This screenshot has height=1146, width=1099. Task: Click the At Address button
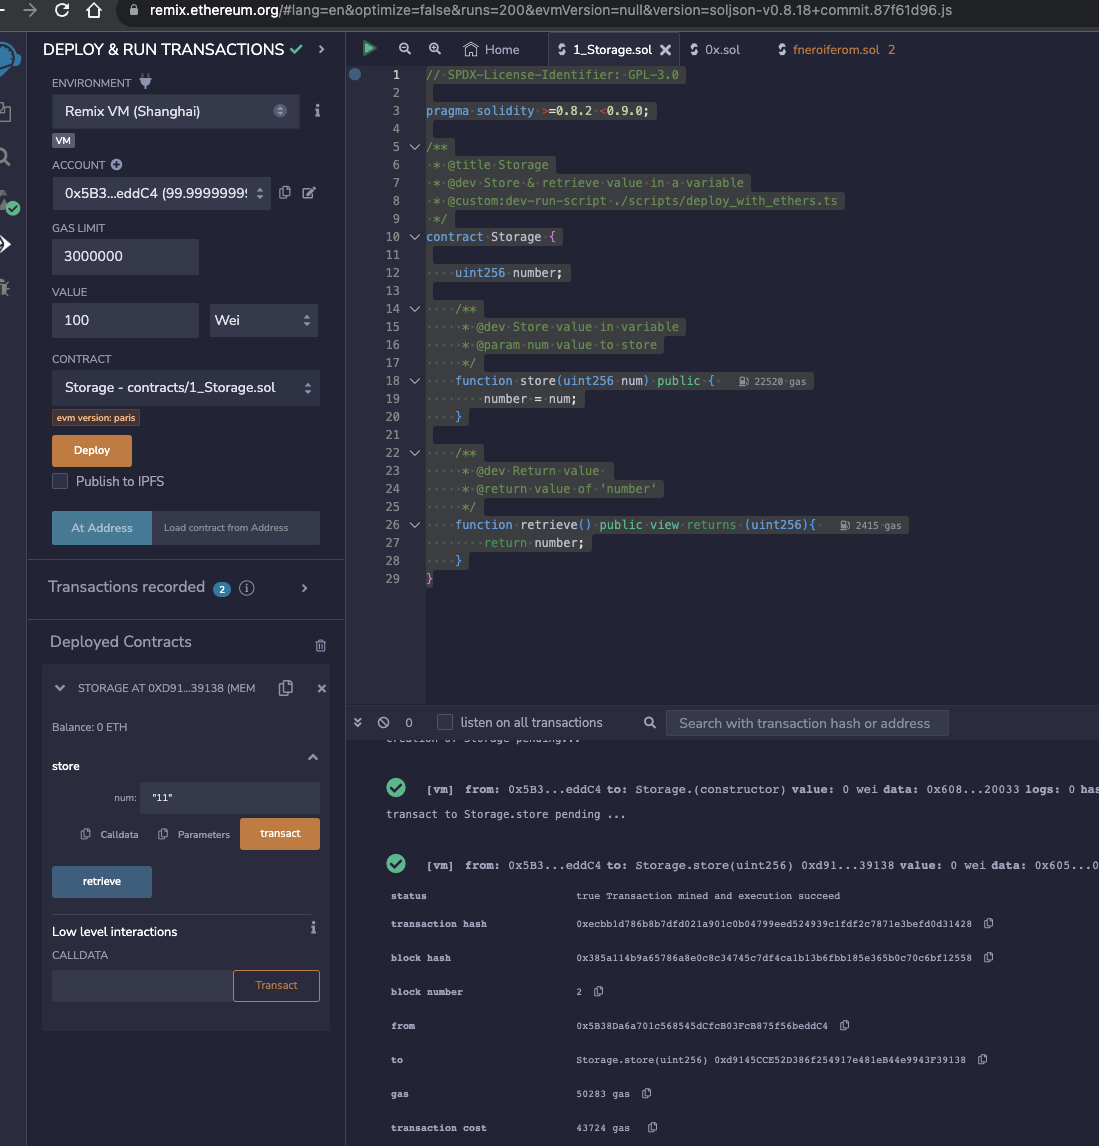[102, 528]
